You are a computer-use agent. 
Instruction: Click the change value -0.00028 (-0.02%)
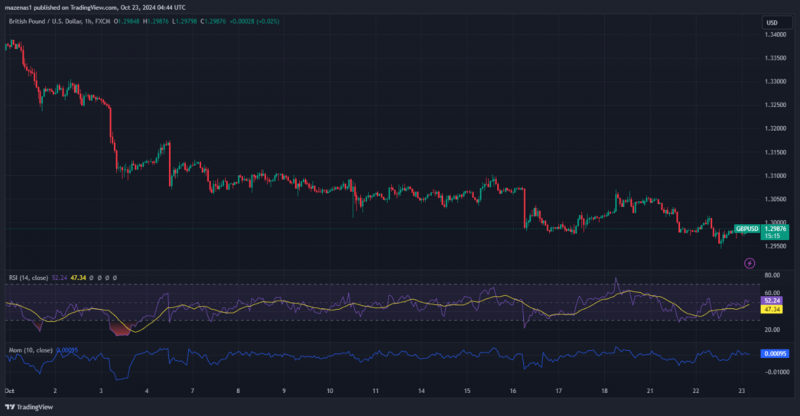[255, 21]
